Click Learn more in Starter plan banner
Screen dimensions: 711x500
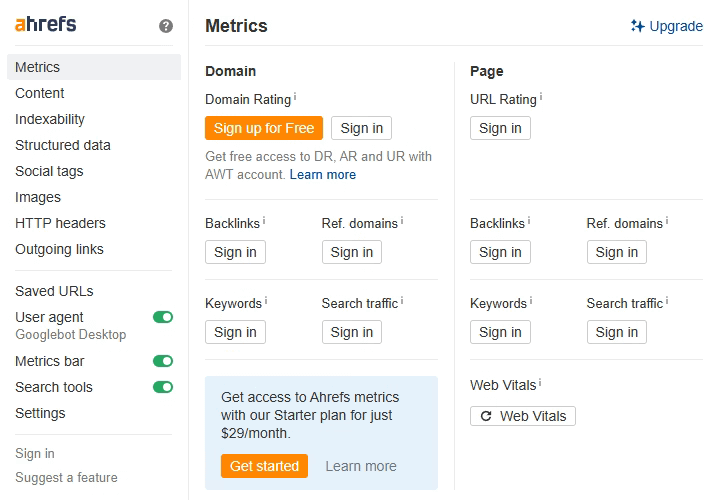(361, 466)
